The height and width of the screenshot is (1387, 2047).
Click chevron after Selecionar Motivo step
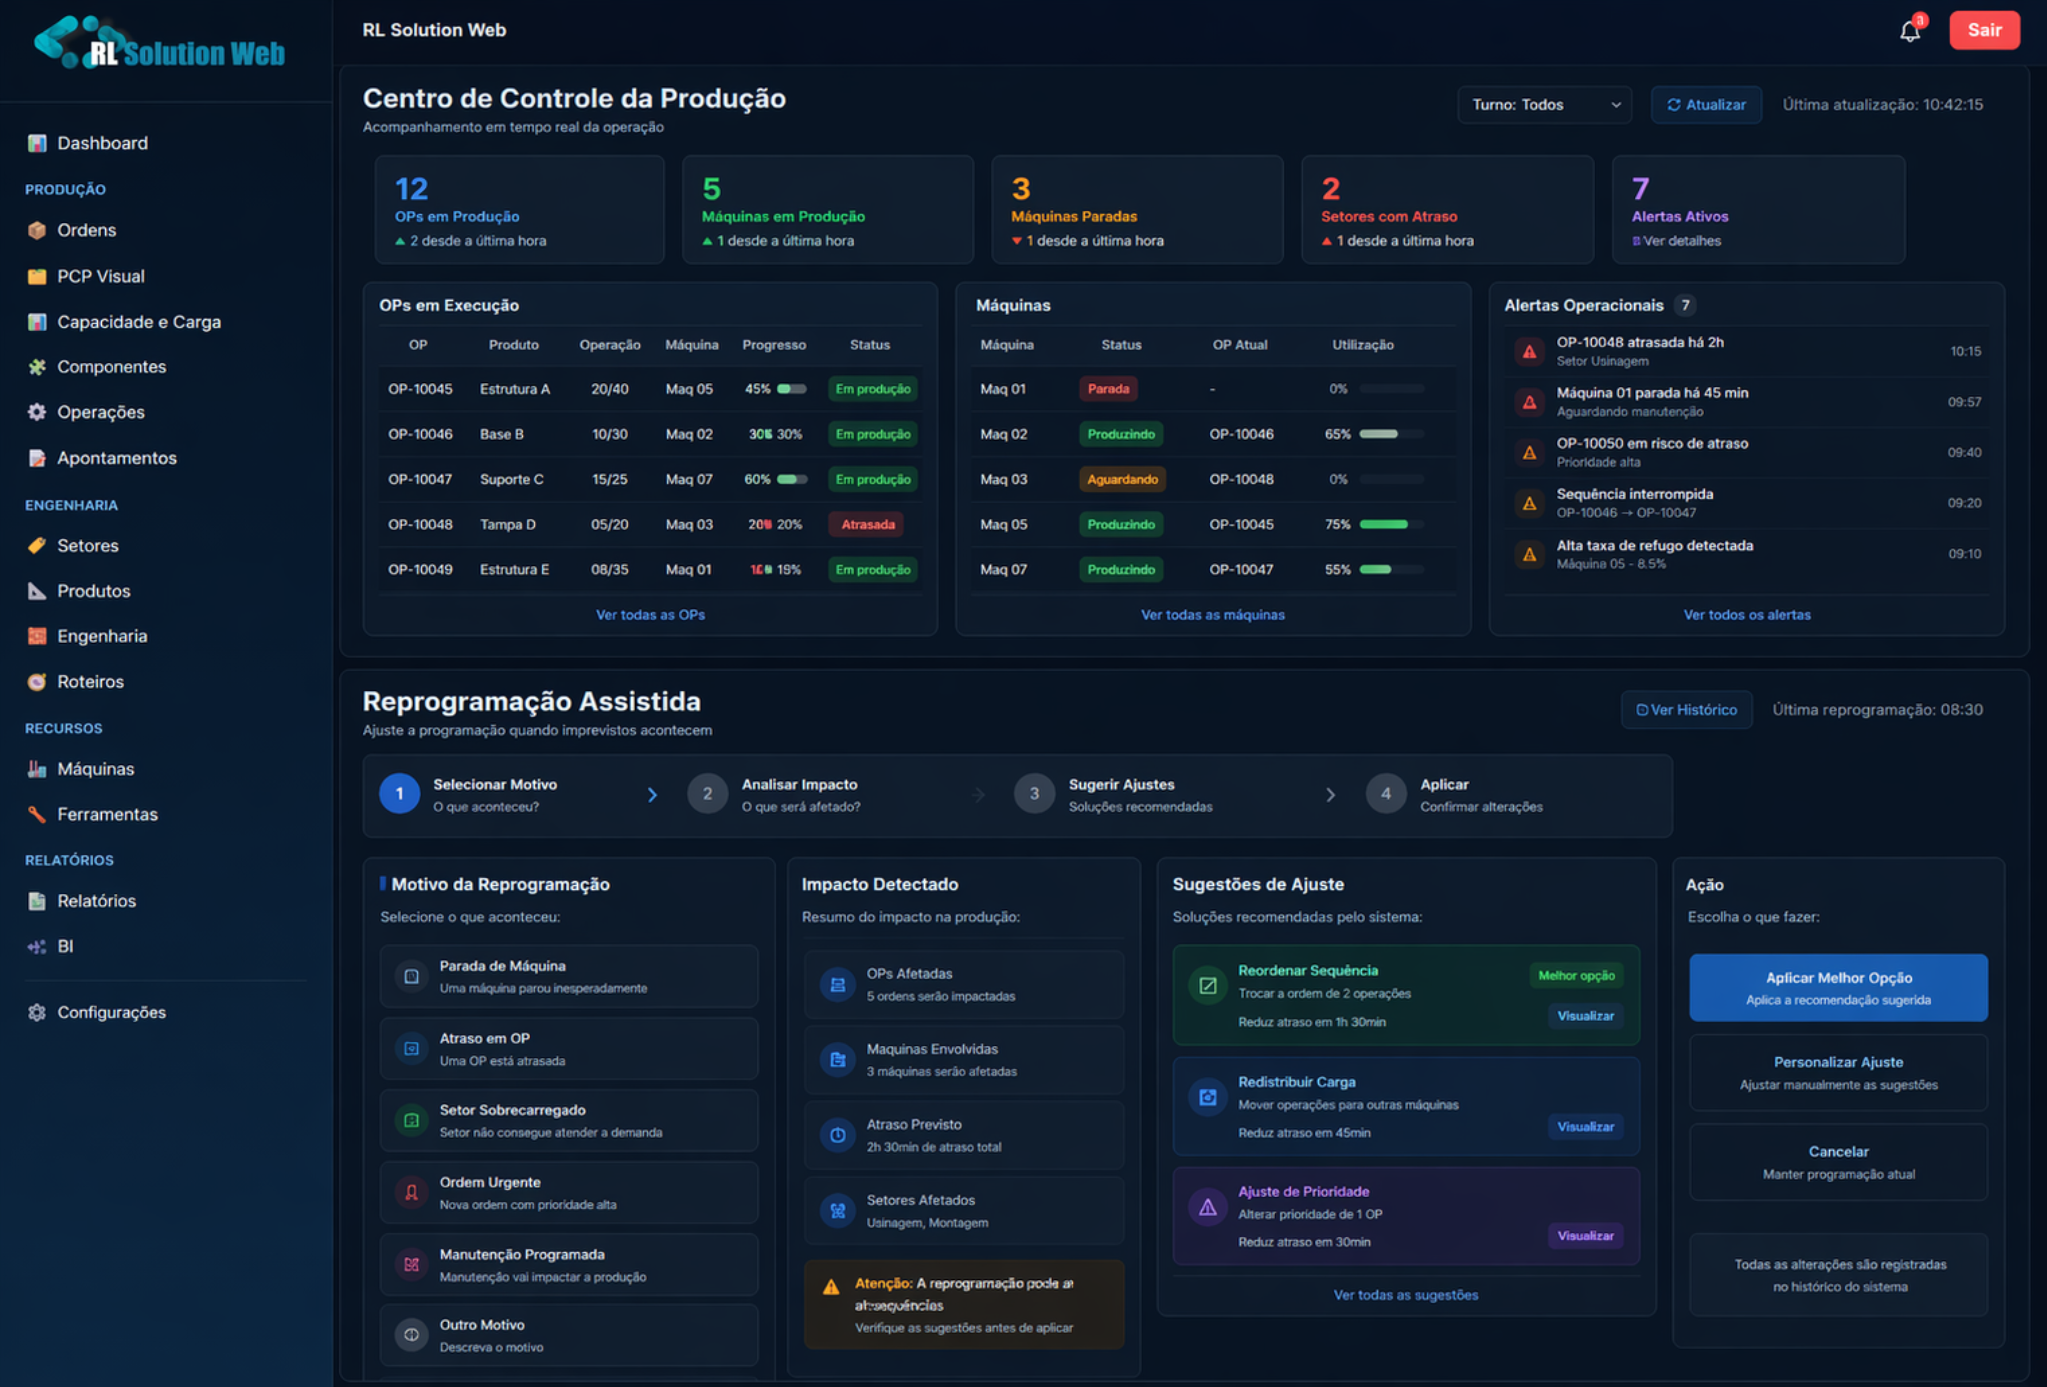(652, 795)
